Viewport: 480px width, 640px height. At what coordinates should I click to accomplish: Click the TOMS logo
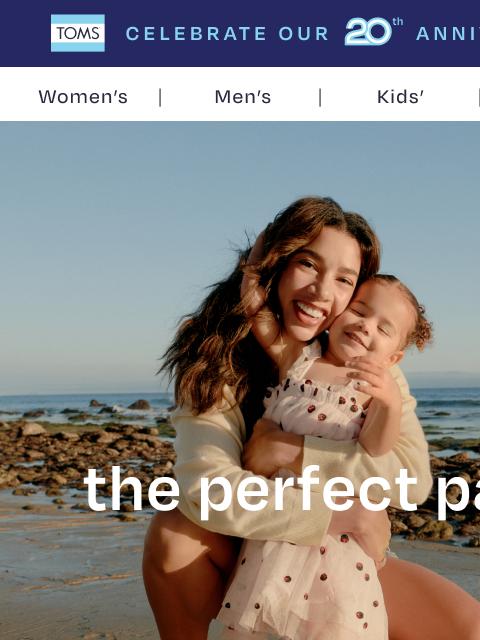pyautogui.click(x=78, y=33)
